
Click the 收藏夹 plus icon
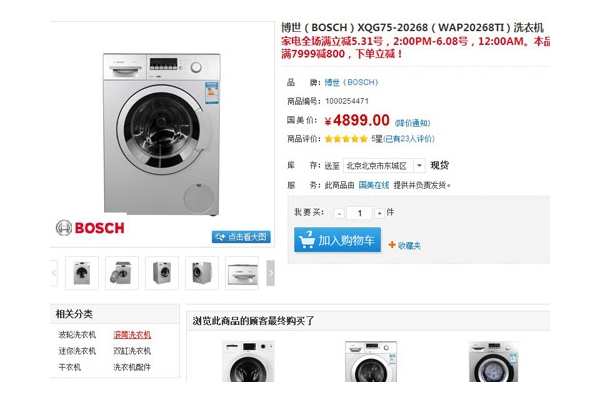pos(392,245)
